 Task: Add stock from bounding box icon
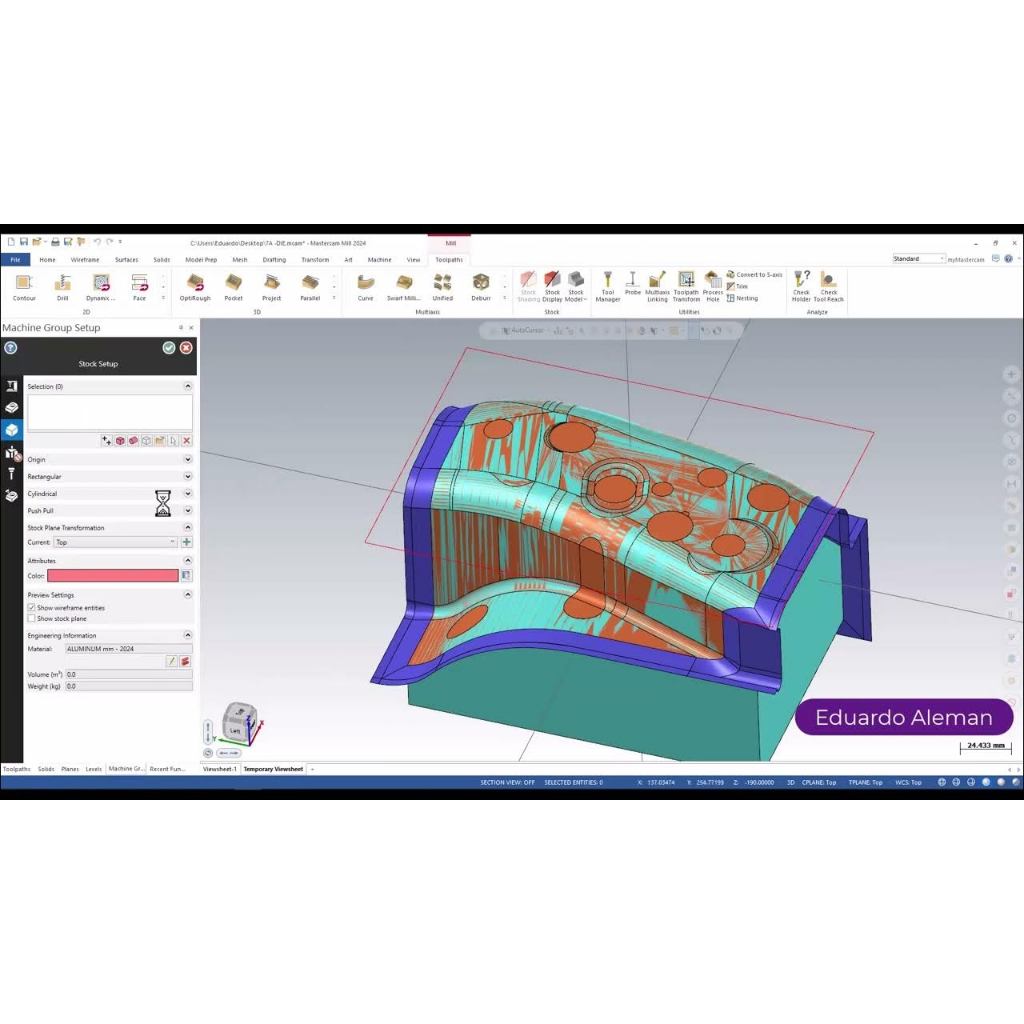pos(146,441)
